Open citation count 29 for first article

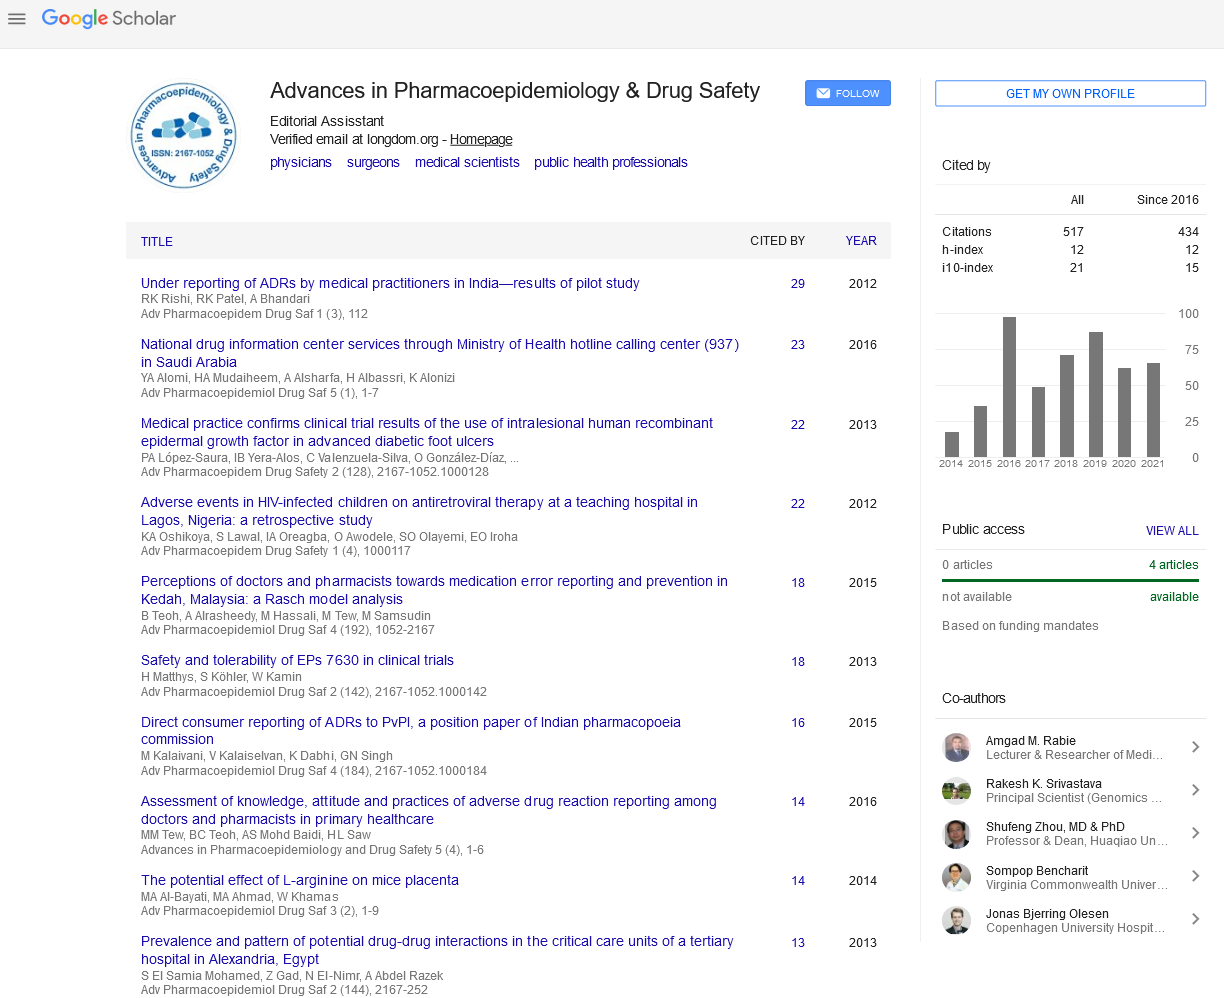pyautogui.click(x=797, y=284)
